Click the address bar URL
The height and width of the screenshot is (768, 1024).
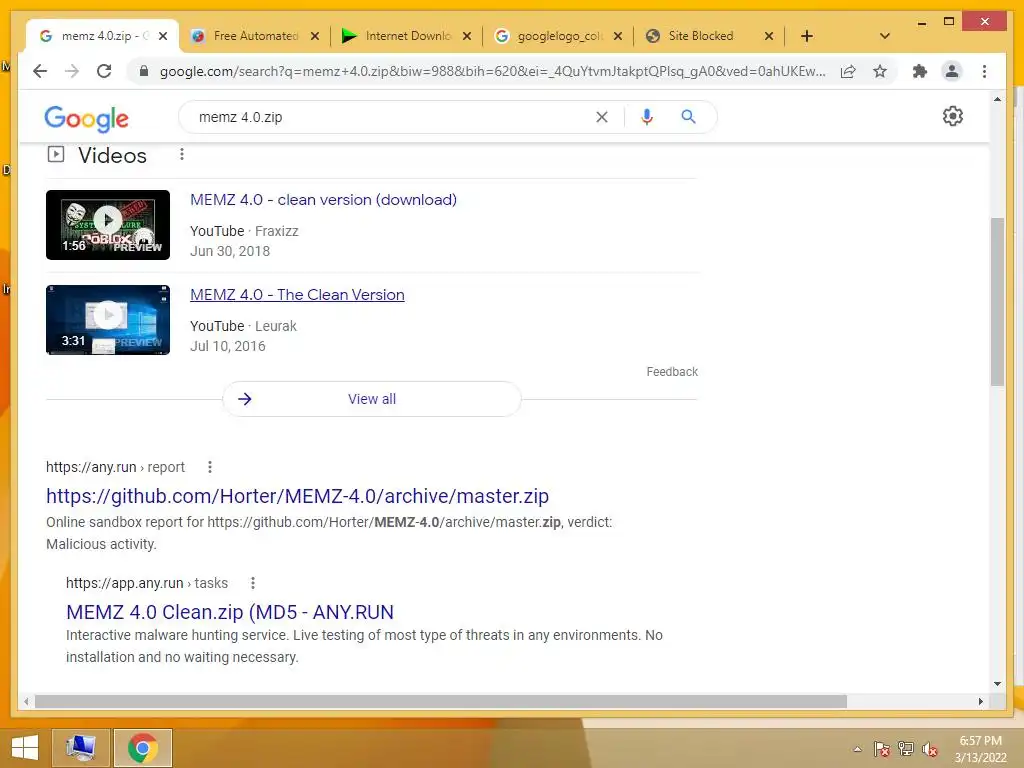tap(492, 71)
